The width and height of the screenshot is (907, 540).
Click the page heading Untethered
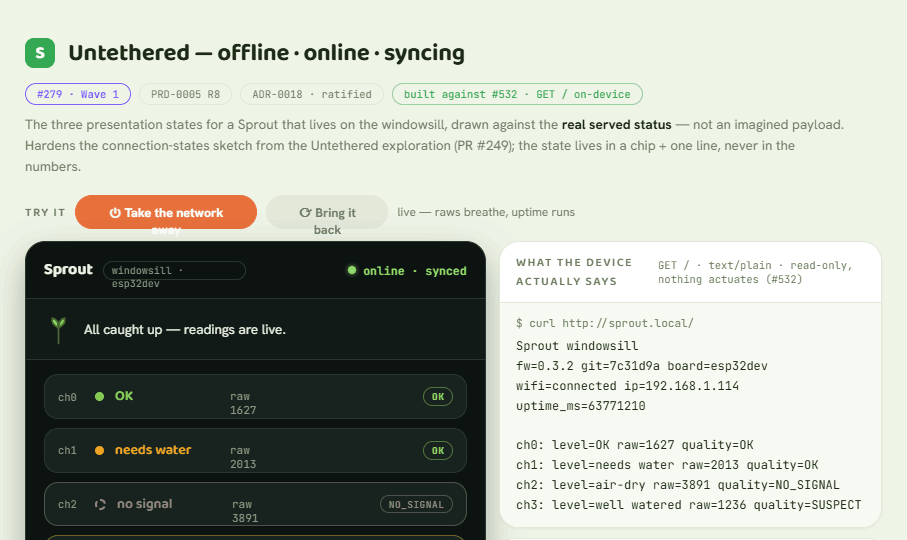(x=266, y=53)
